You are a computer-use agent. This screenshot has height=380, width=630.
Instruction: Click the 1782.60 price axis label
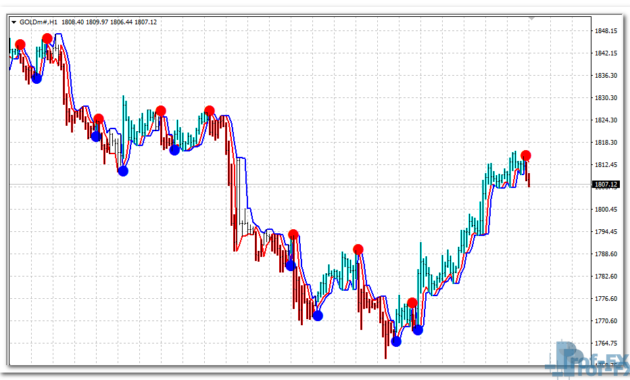point(606,276)
